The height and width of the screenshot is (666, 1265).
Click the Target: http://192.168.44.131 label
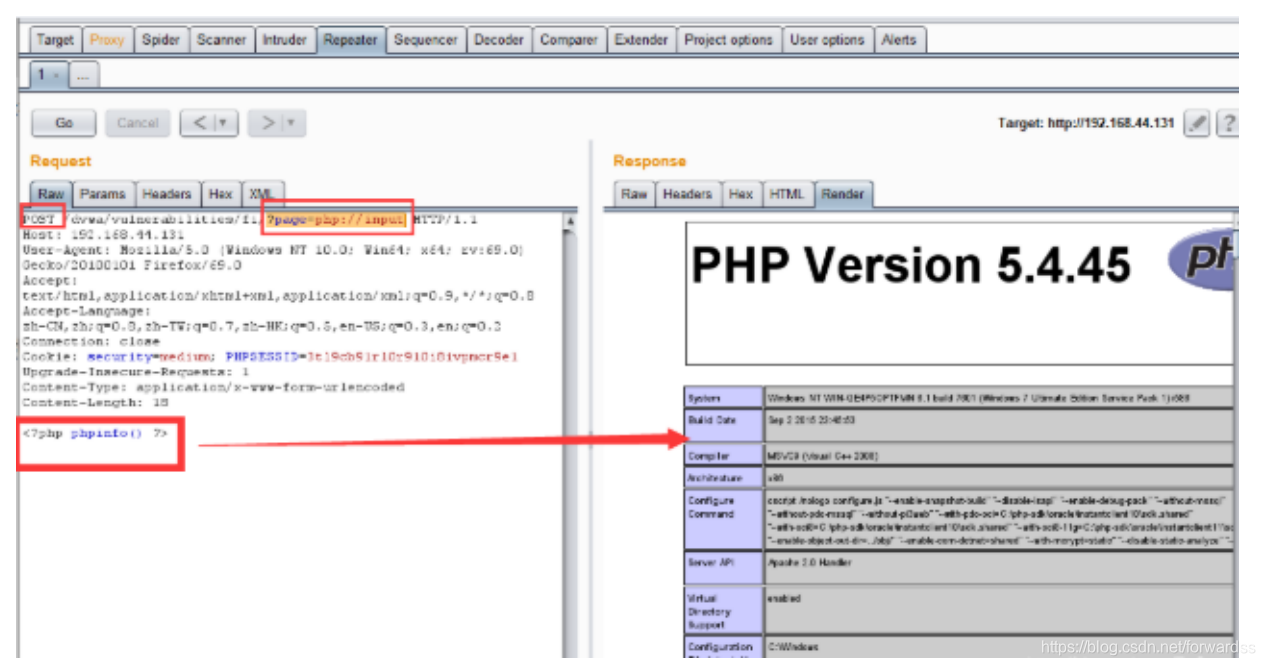[1086, 123]
